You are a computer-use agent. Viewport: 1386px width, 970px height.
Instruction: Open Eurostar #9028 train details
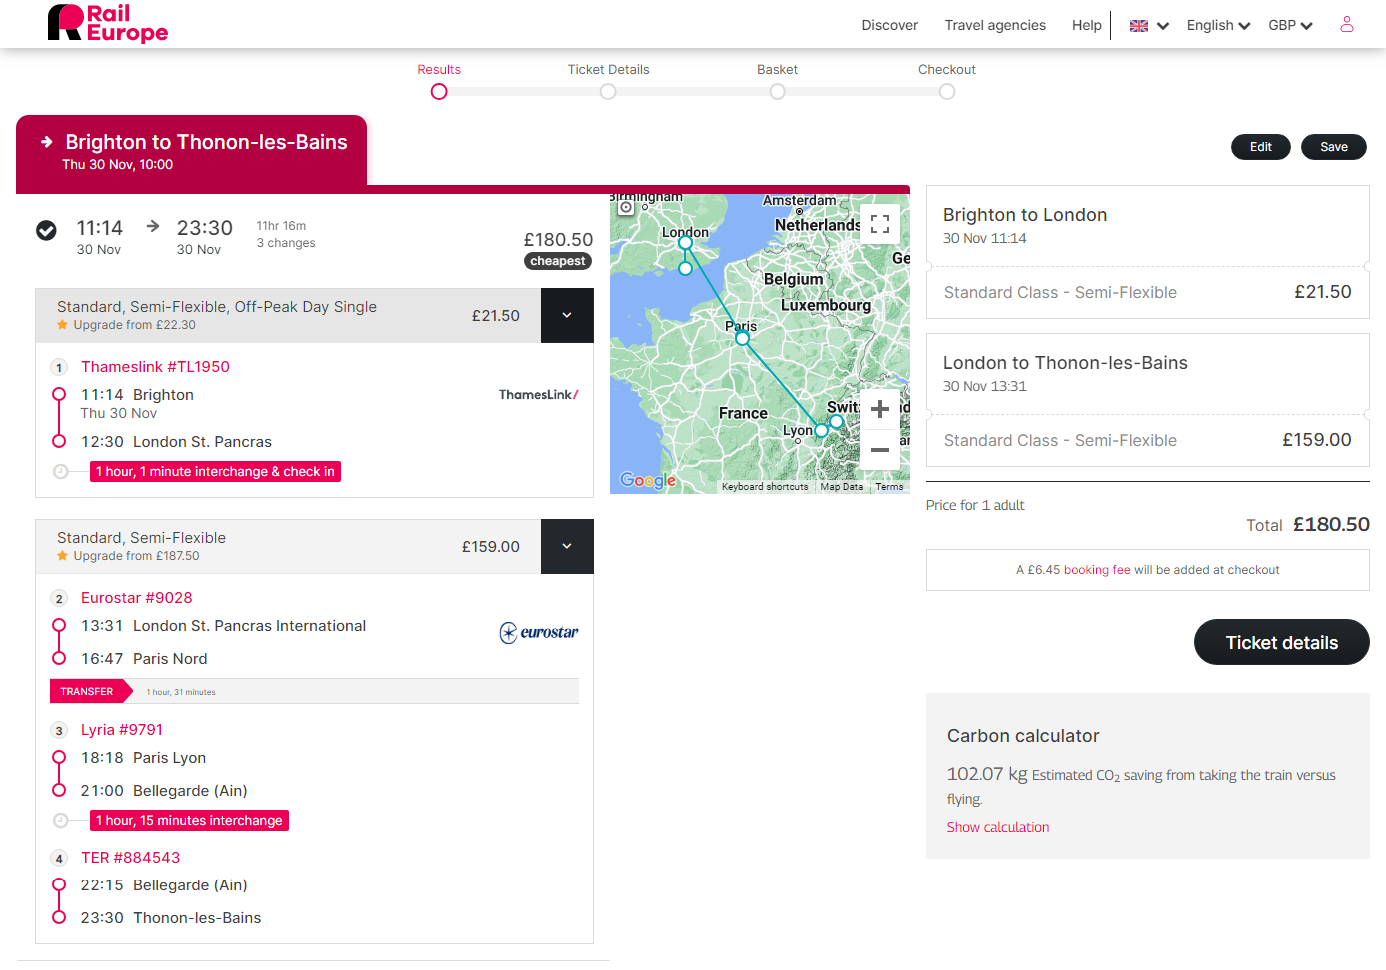137,598
